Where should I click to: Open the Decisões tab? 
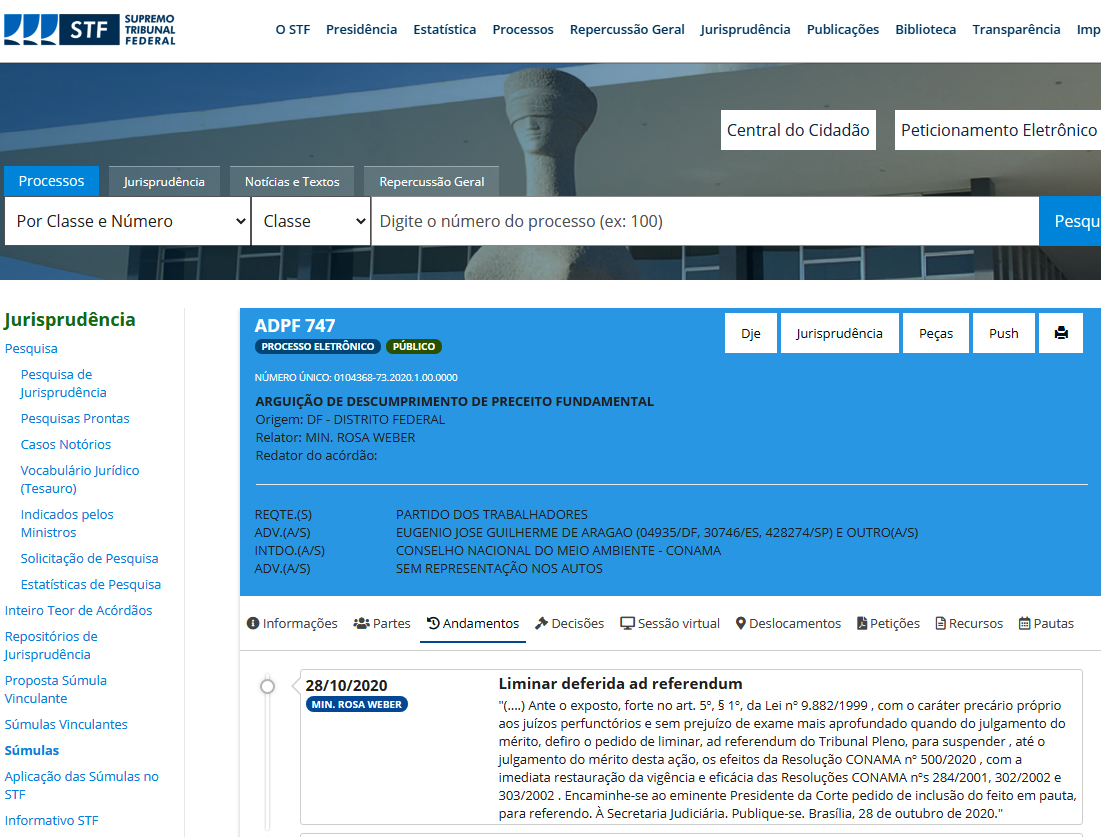pos(569,624)
